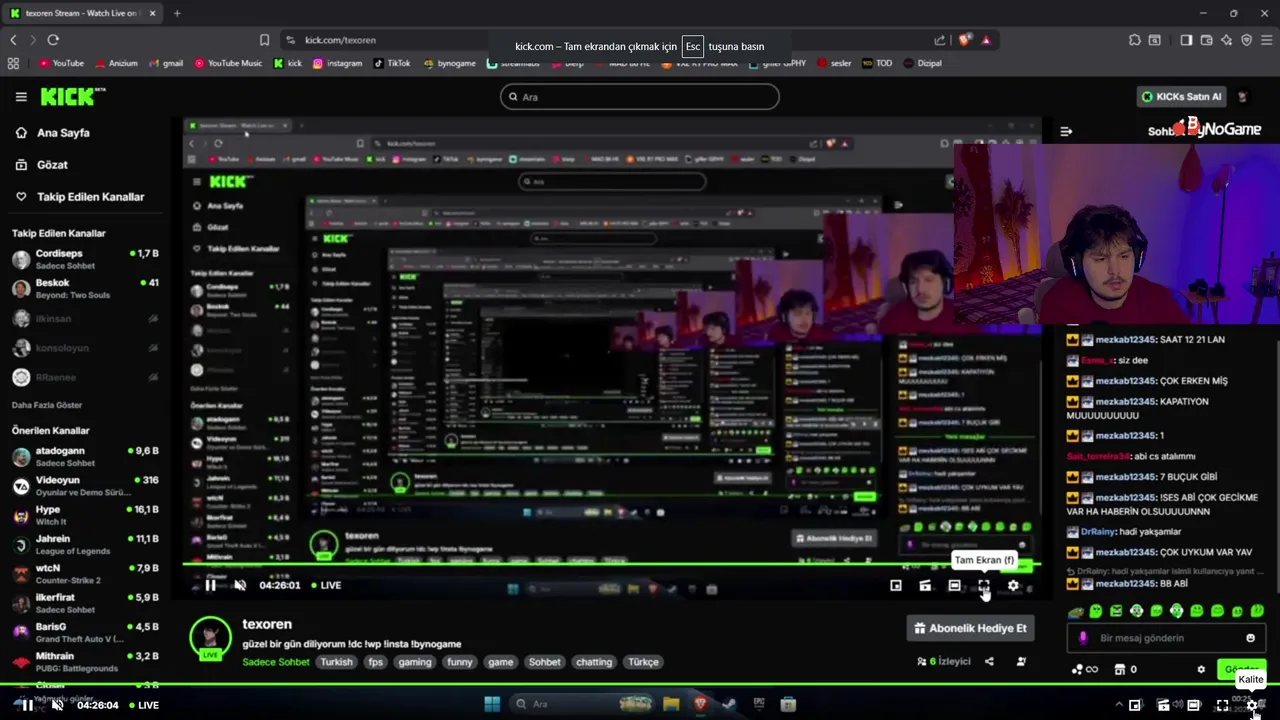Seek on the inner player green progress bar
This screenshot has height=720, width=1280.
[612, 566]
